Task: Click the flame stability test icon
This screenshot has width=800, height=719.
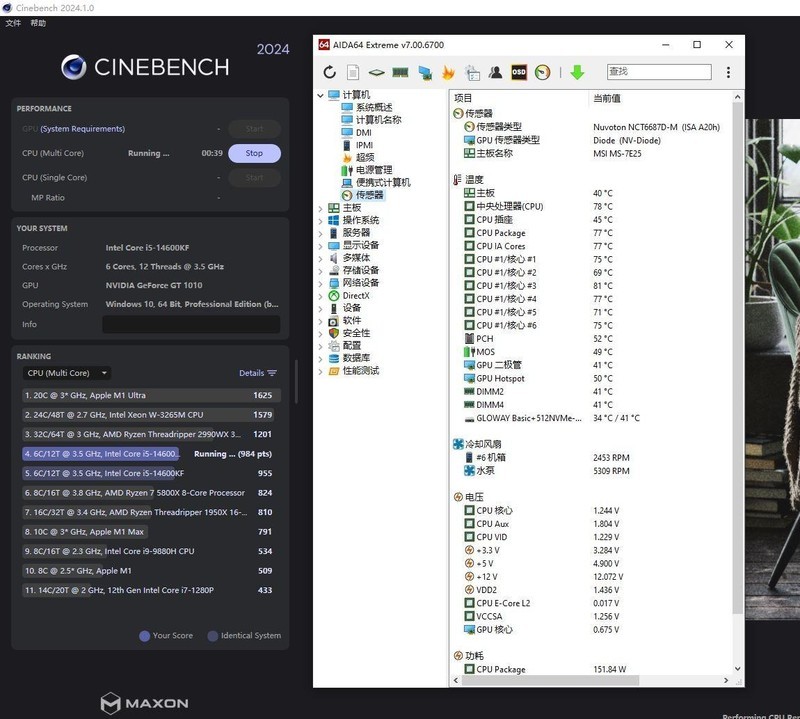Action: point(447,72)
